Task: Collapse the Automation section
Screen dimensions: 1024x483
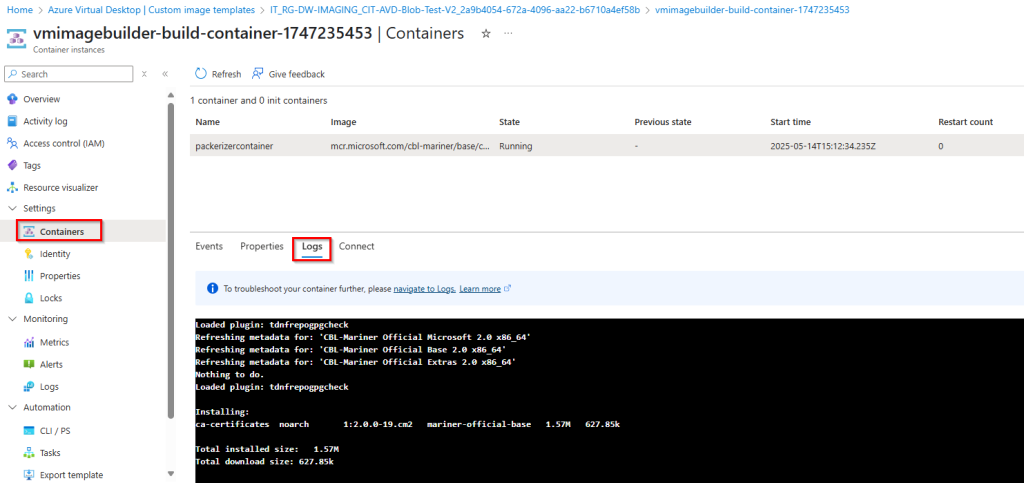Action: [x=12, y=408]
